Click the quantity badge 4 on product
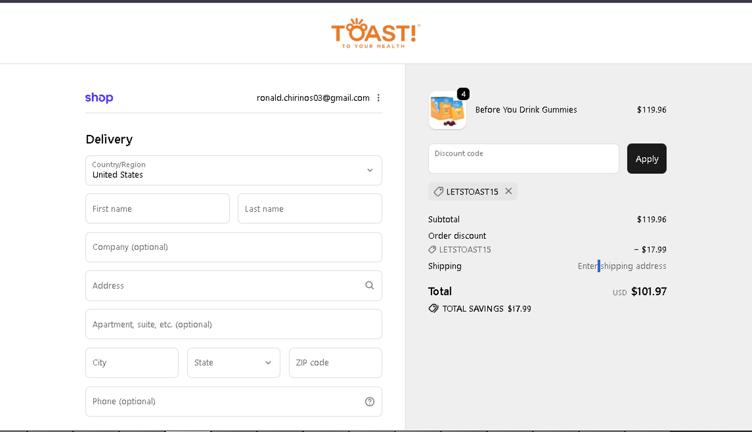This screenshot has height=432, width=752. click(463, 94)
